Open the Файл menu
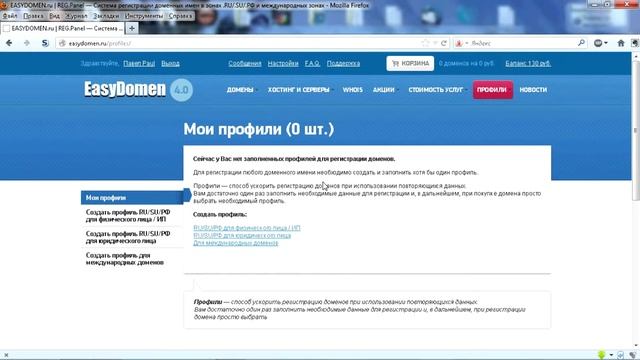Screen dimensions: 640x360 (10, 16)
